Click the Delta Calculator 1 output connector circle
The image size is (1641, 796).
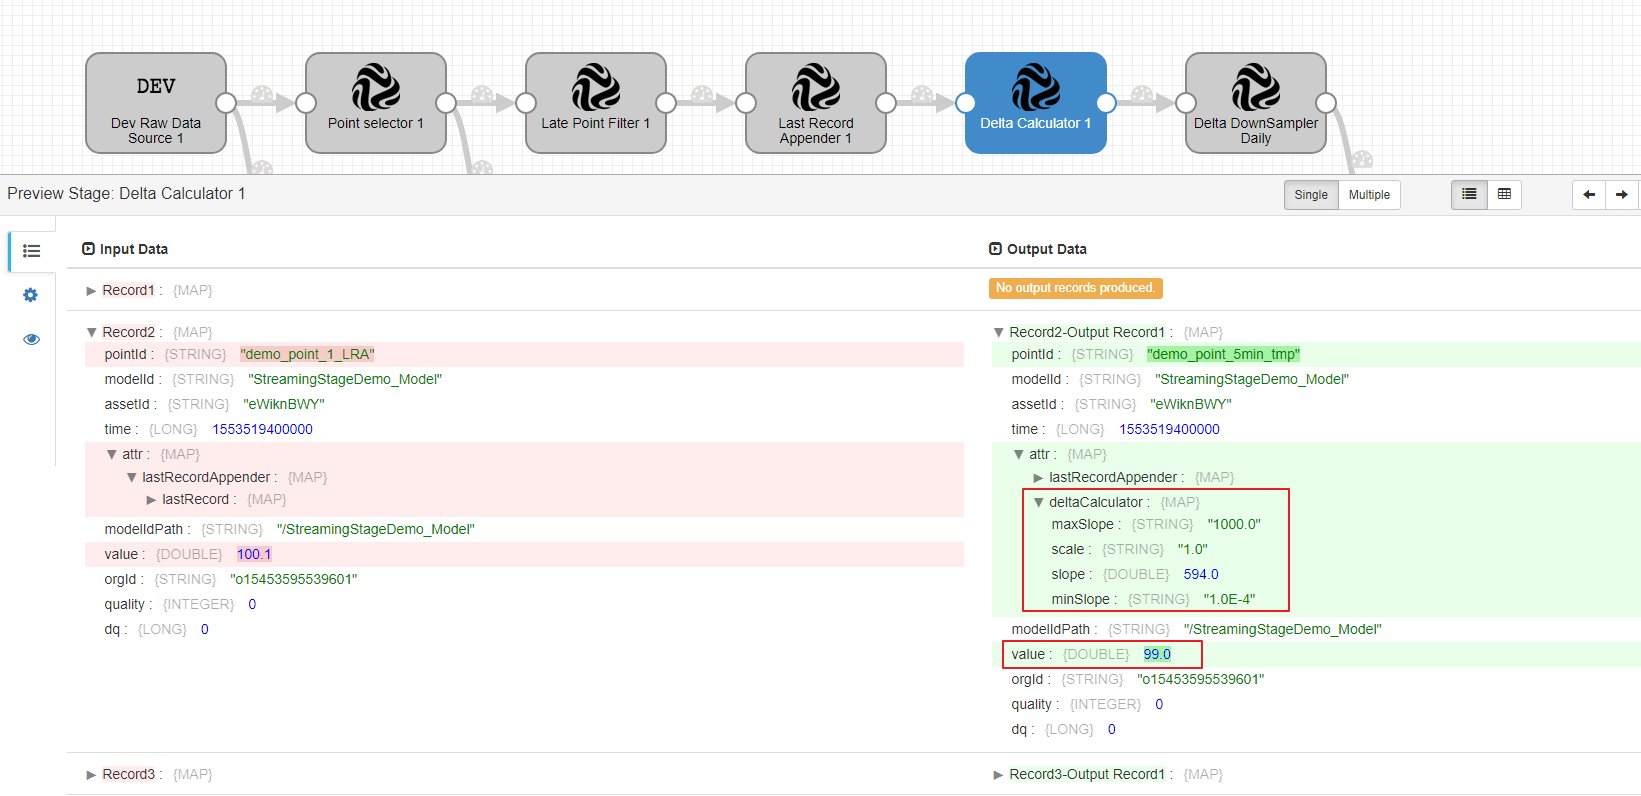click(1106, 103)
